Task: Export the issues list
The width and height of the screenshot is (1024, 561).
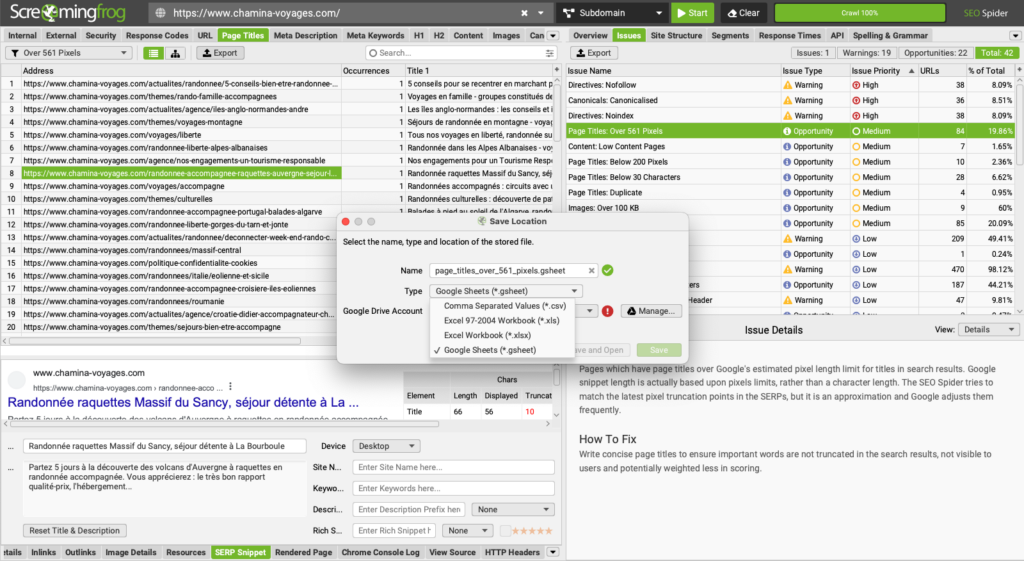Action: tap(594, 53)
